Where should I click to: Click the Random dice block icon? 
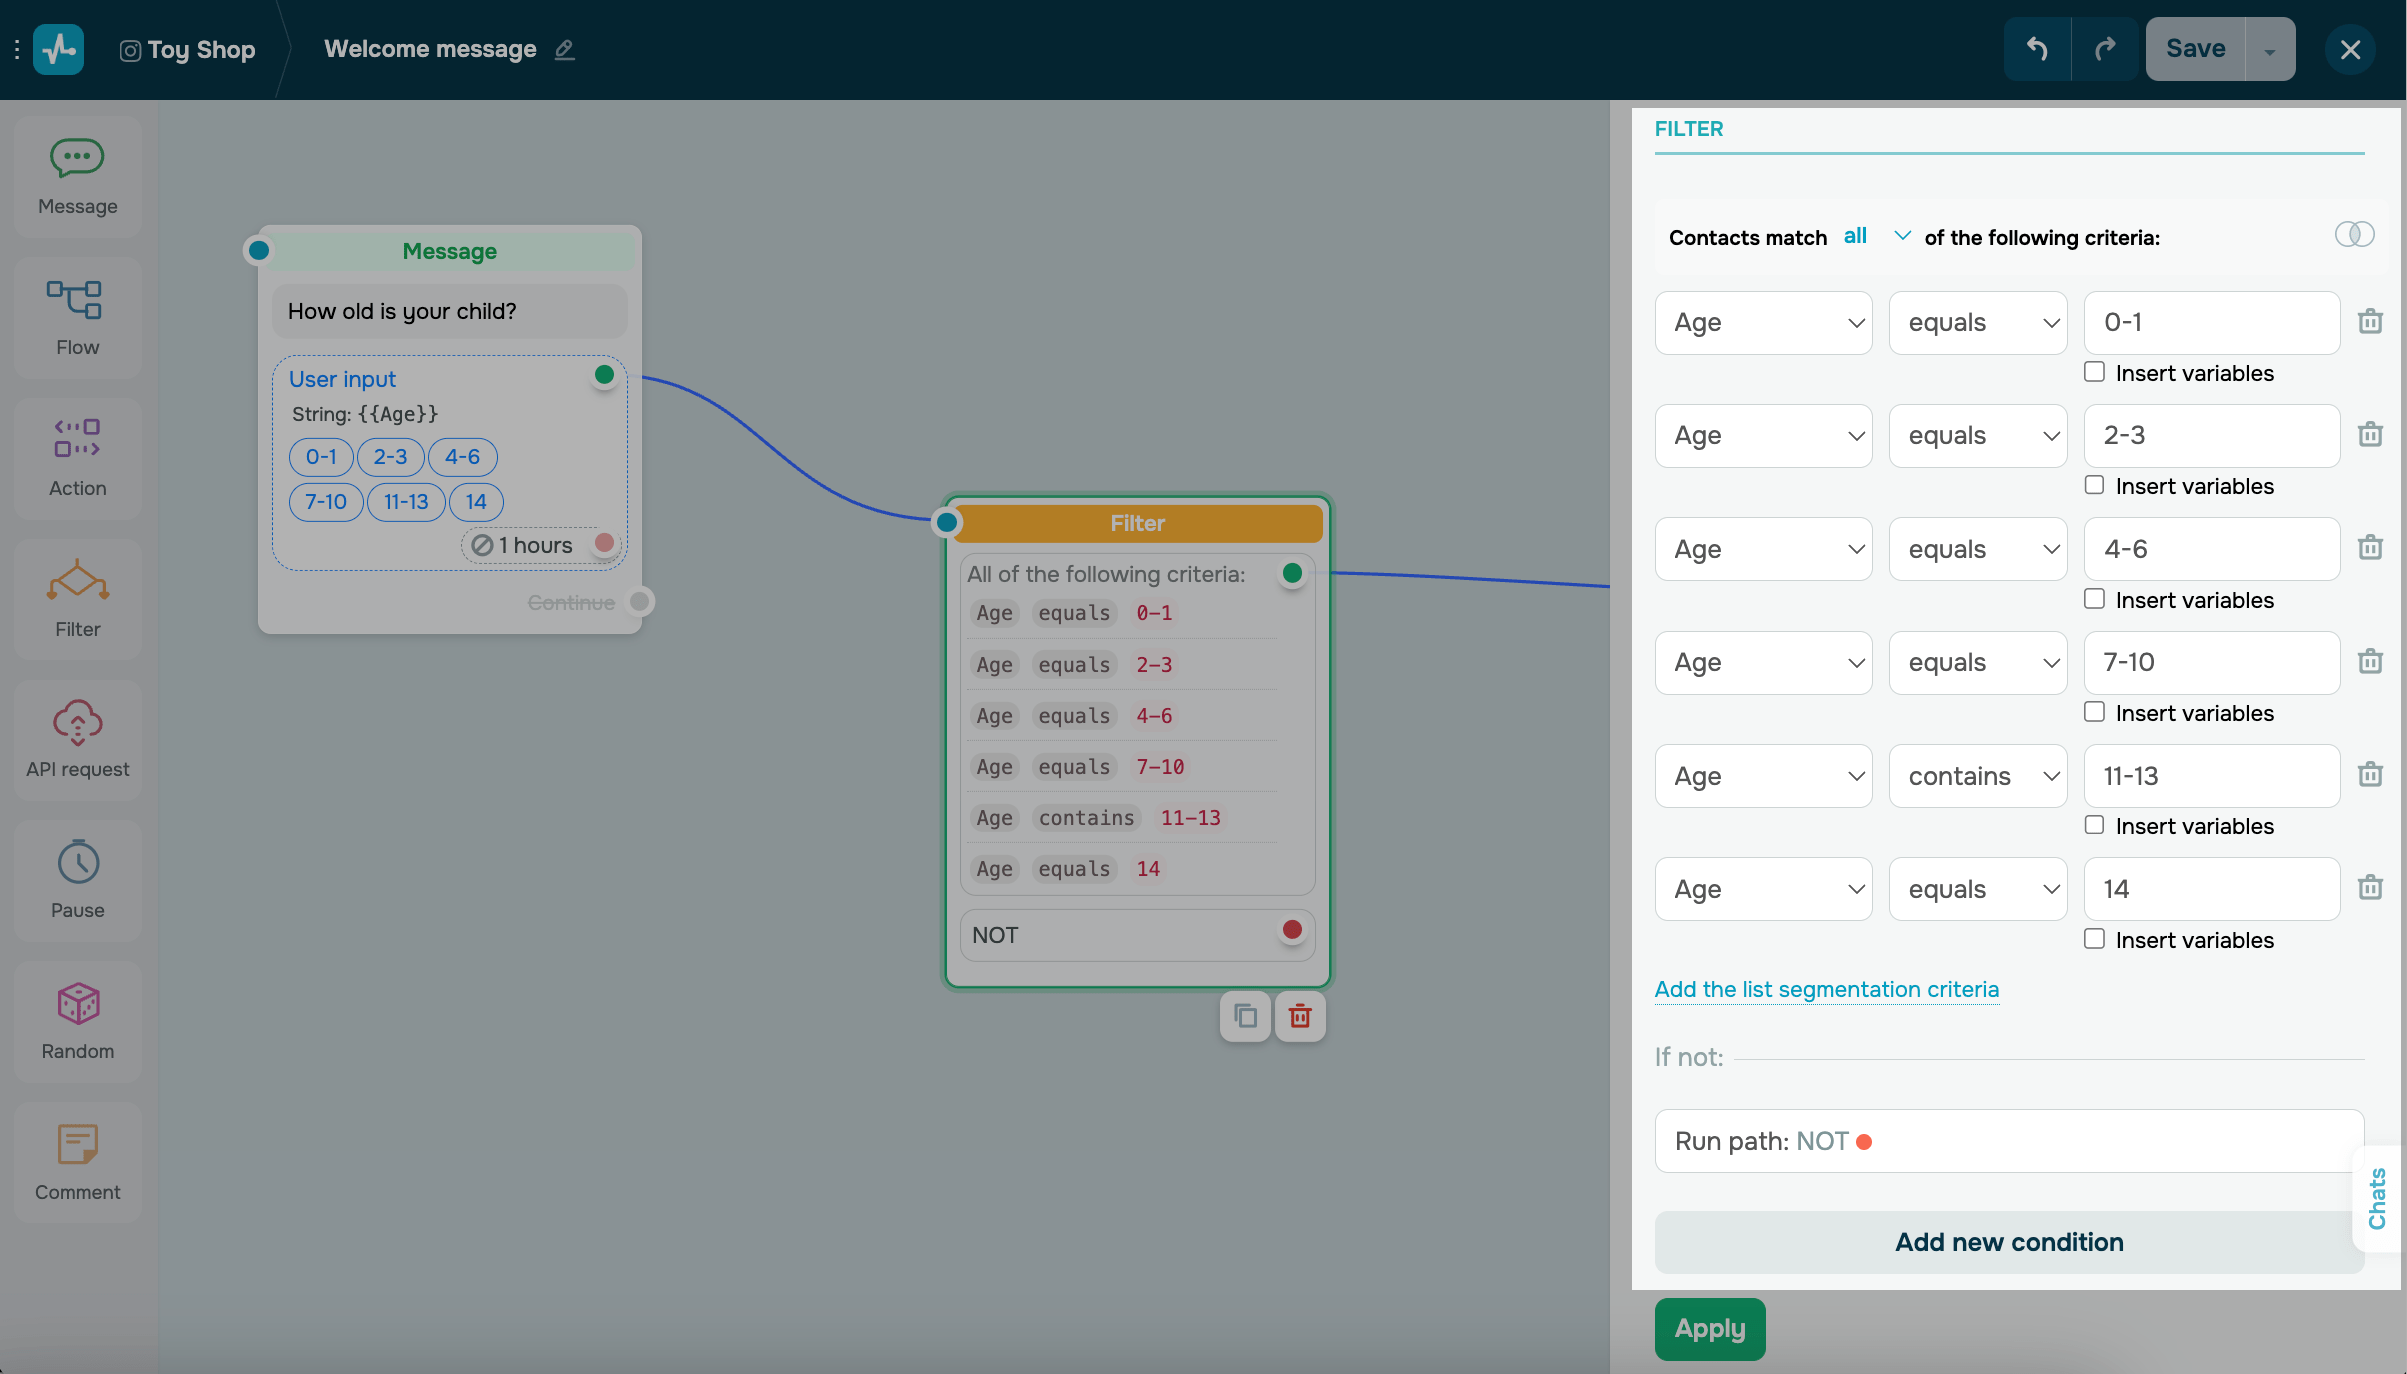tap(77, 1005)
